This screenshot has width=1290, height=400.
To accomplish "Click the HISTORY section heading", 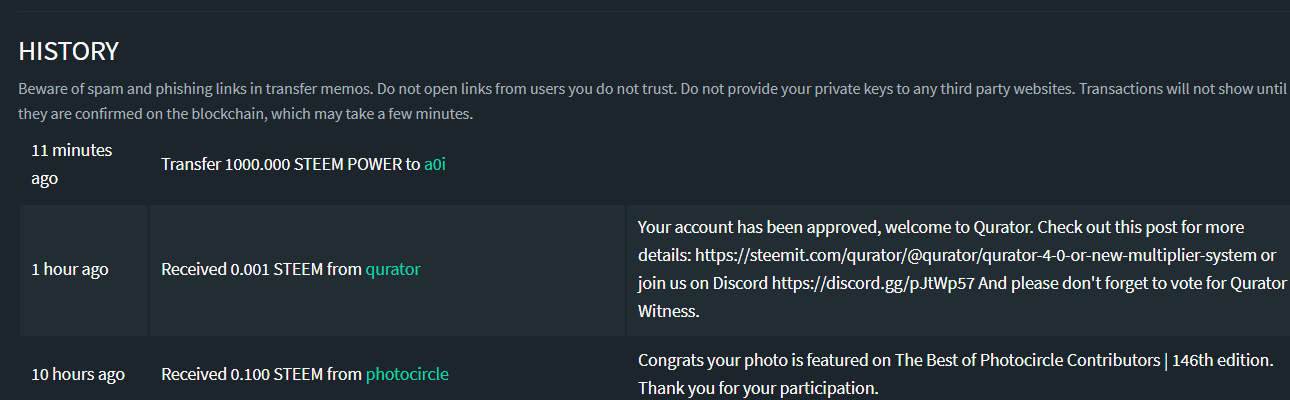I will (69, 51).
